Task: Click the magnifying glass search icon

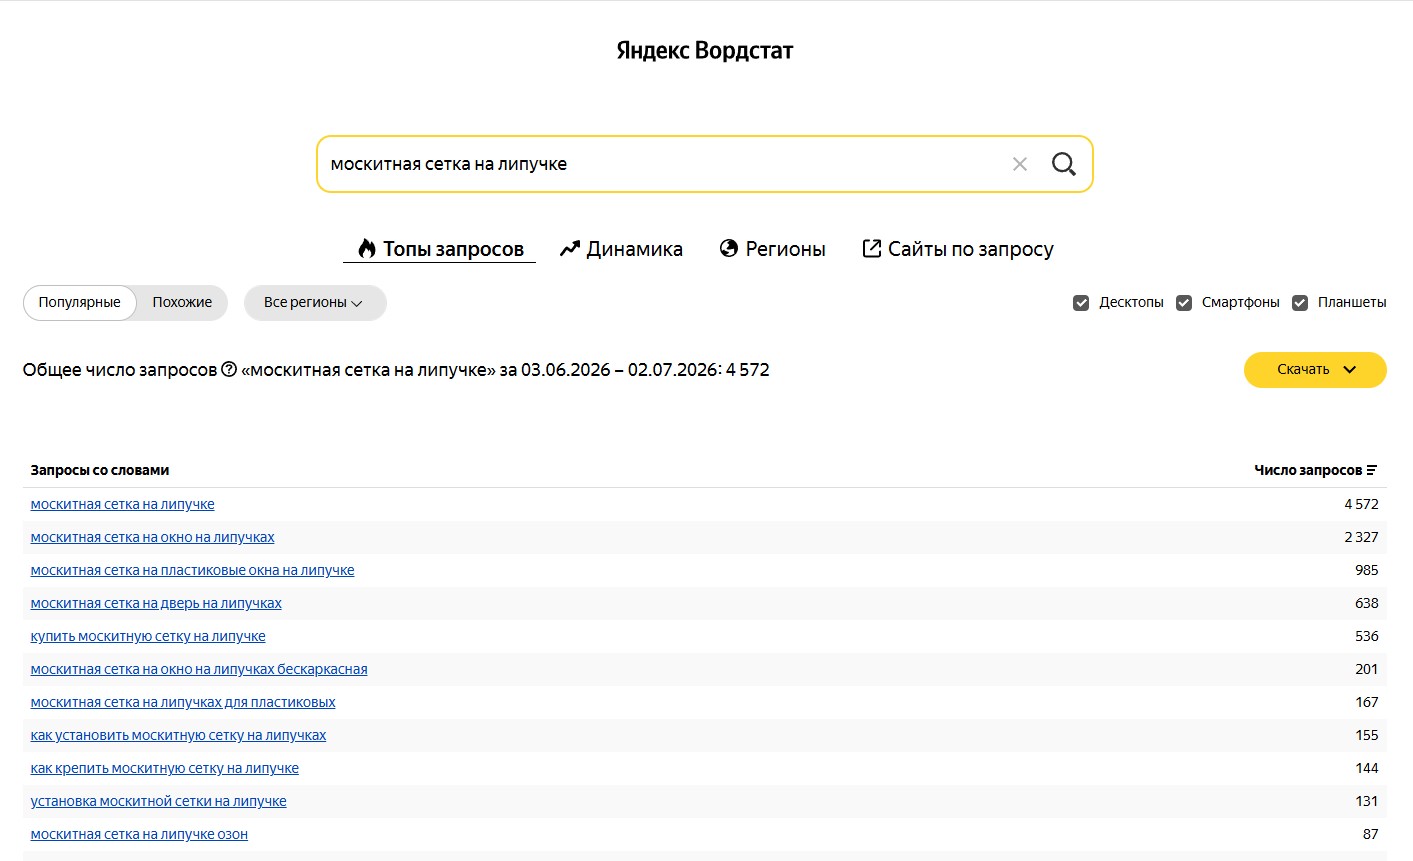Action: point(1064,164)
